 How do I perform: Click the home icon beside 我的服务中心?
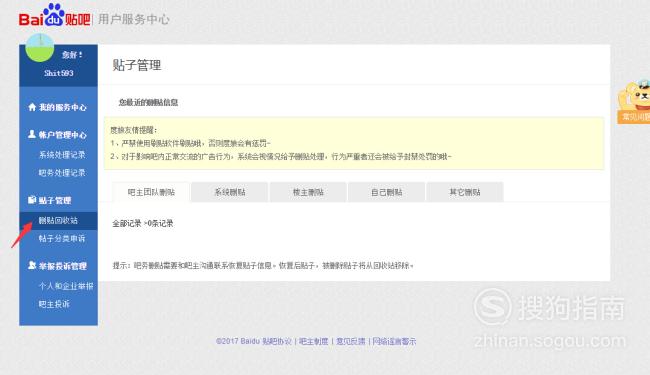32,107
